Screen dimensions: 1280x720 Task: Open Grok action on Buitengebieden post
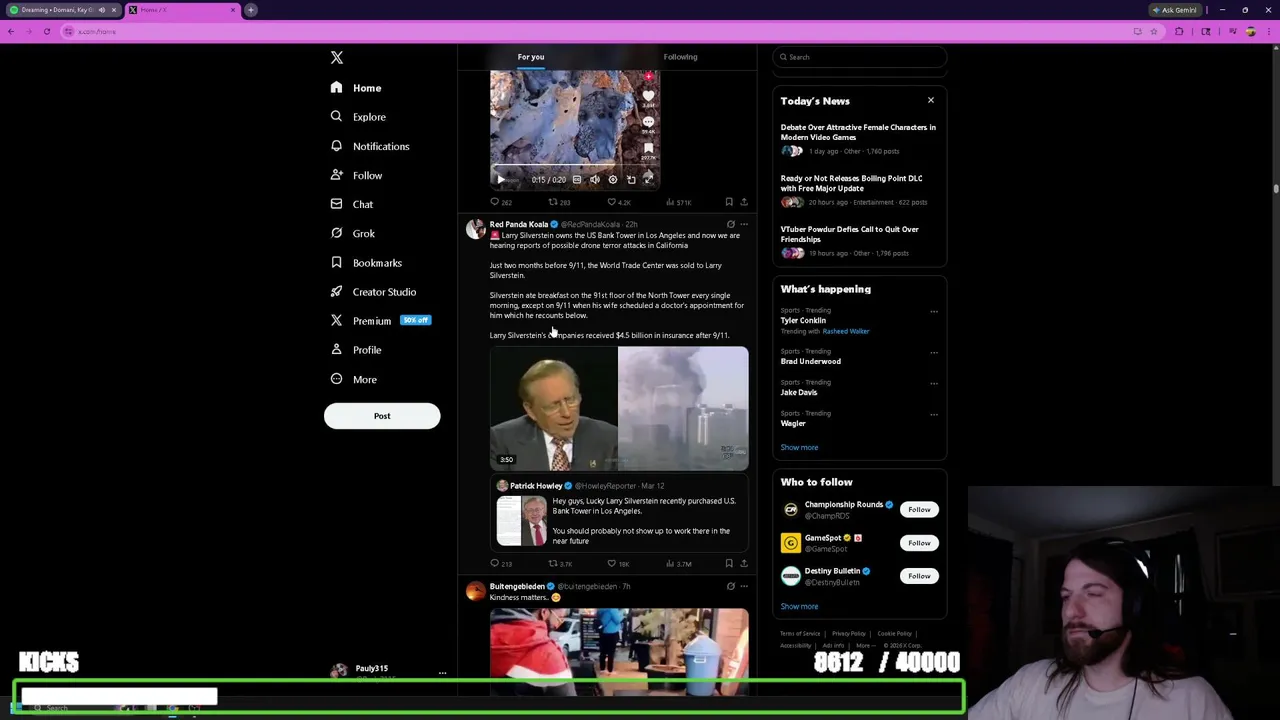(730, 586)
